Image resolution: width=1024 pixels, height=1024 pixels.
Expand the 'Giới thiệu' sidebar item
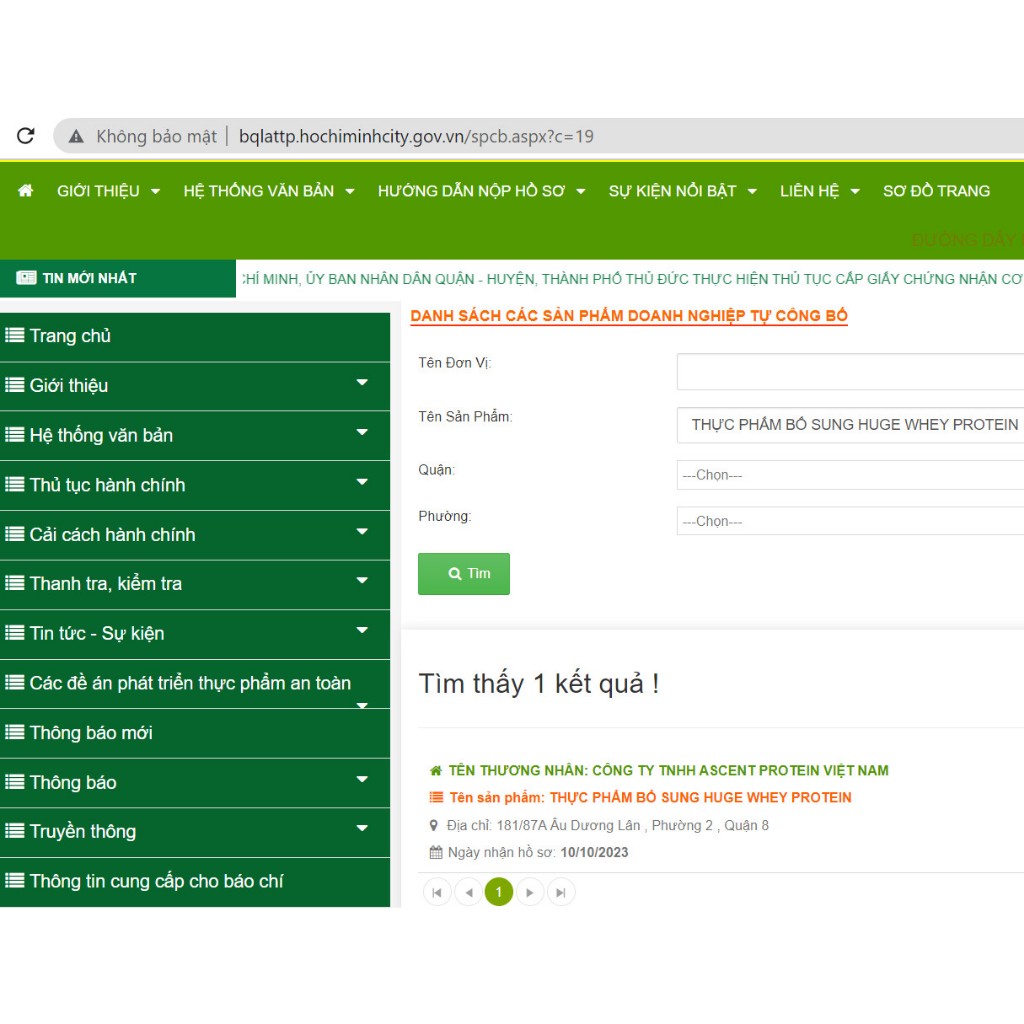coord(195,385)
